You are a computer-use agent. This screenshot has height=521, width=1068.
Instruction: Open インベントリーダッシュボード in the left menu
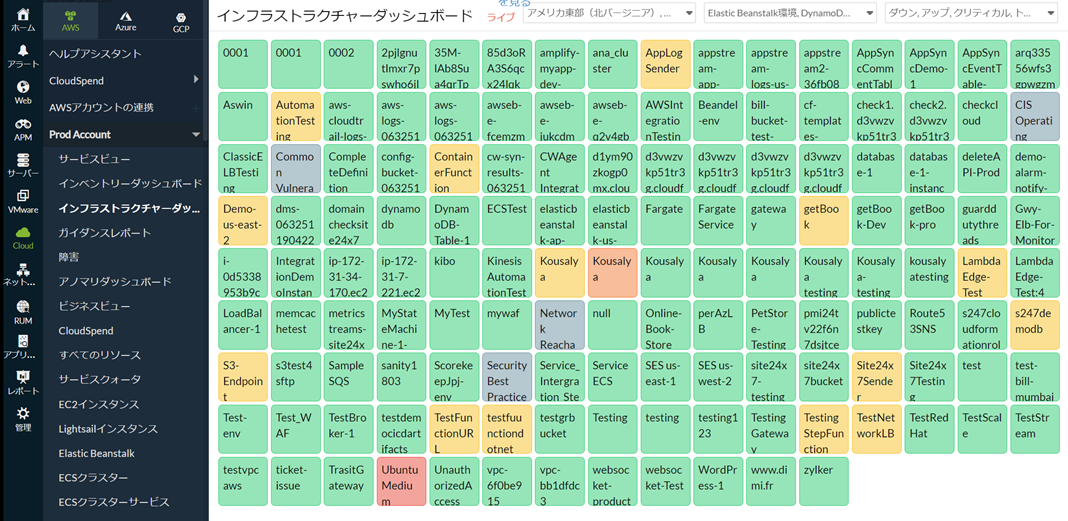[130, 184]
